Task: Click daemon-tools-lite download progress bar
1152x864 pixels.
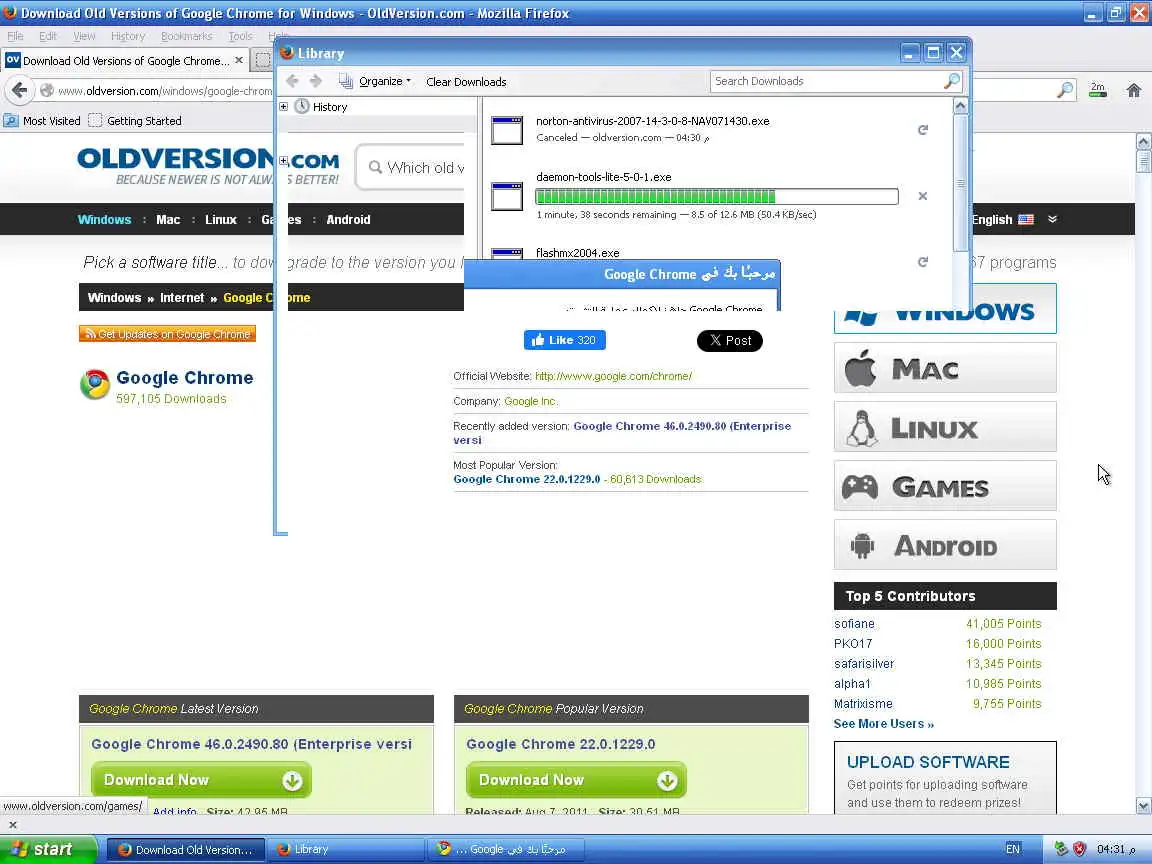Action: pos(716,196)
